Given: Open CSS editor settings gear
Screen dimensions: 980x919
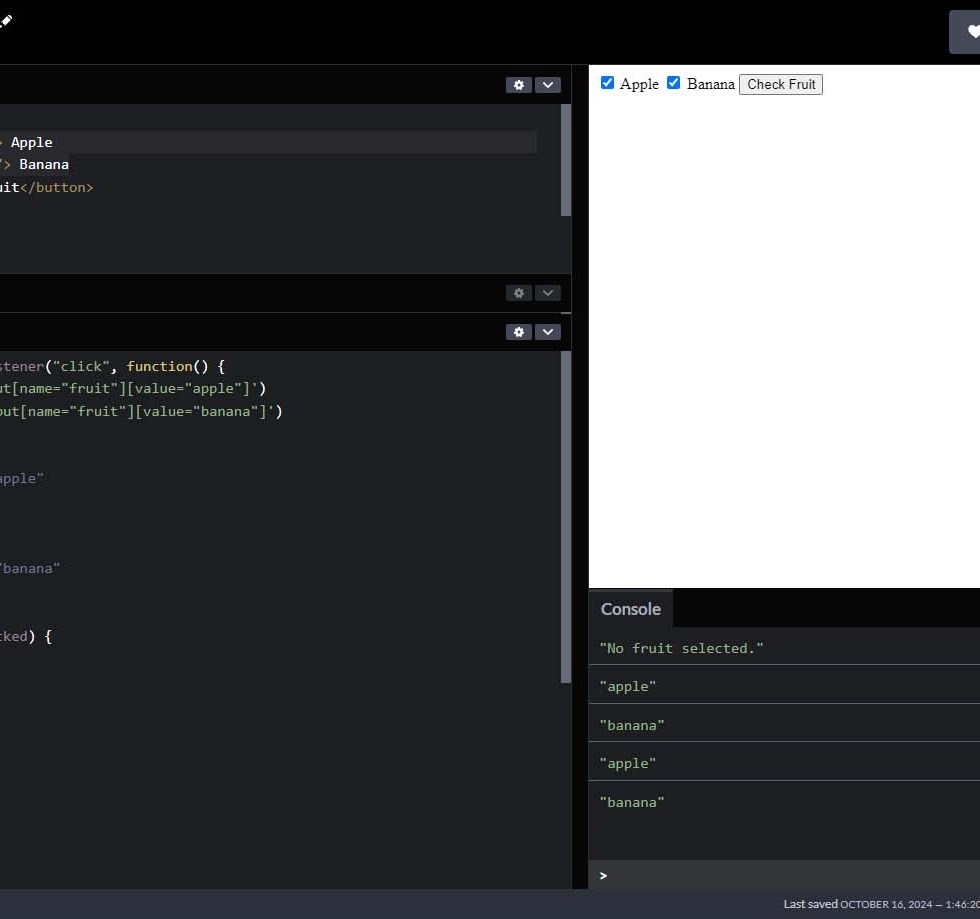Looking at the screenshot, I should (518, 293).
